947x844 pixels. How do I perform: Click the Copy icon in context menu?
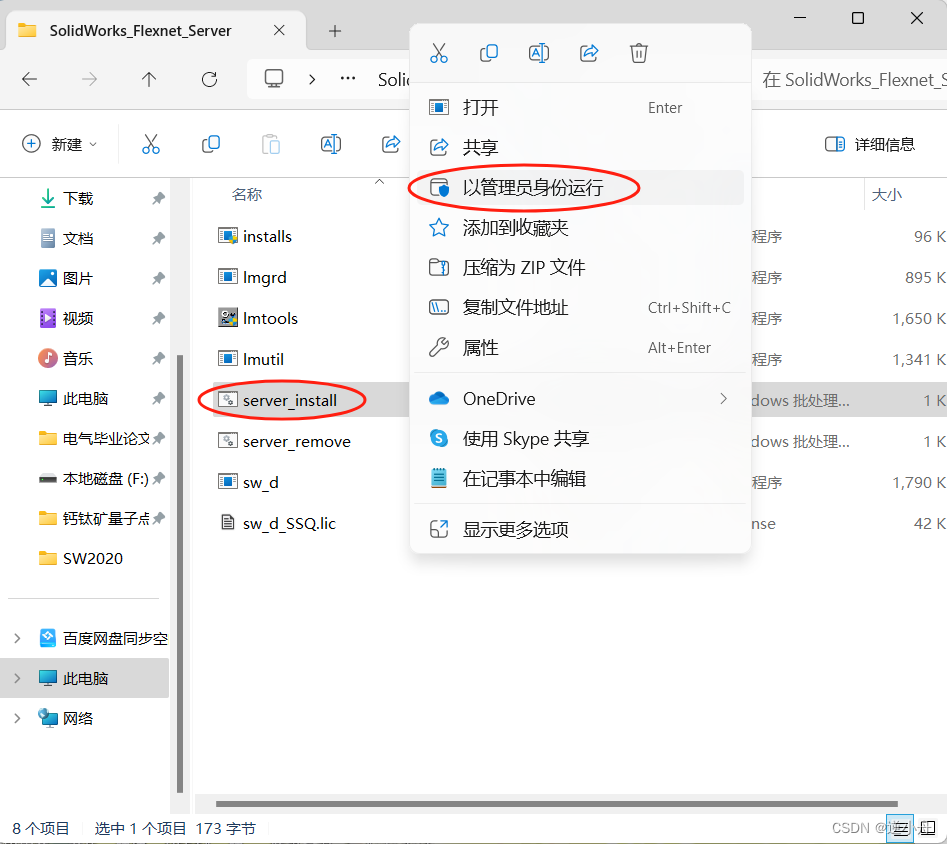coord(489,53)
